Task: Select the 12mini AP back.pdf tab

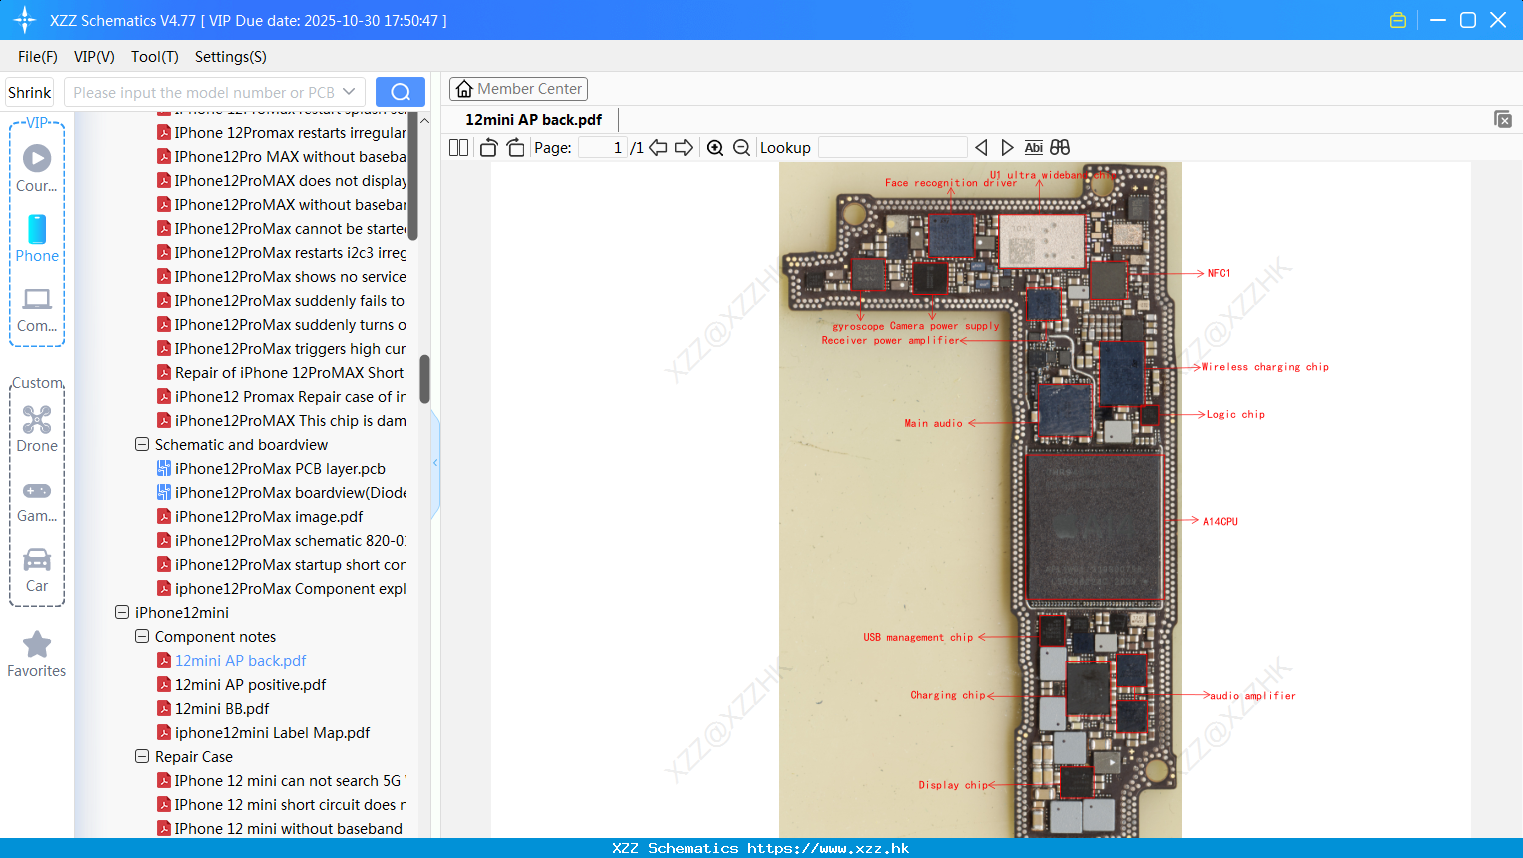Action: [534, 119]
